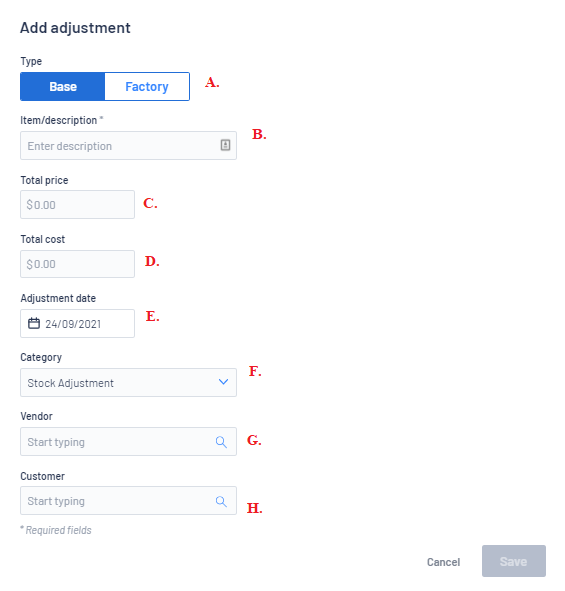Image resolution: width=565 pixels, height=591 pixels.
Task: Click the Adjustment date label
Action: point(58,298)
